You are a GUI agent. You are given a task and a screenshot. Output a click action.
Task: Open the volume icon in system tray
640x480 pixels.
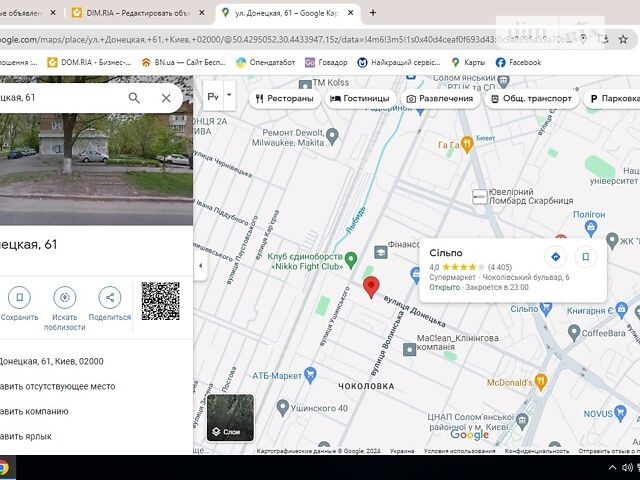click(627, 468)
